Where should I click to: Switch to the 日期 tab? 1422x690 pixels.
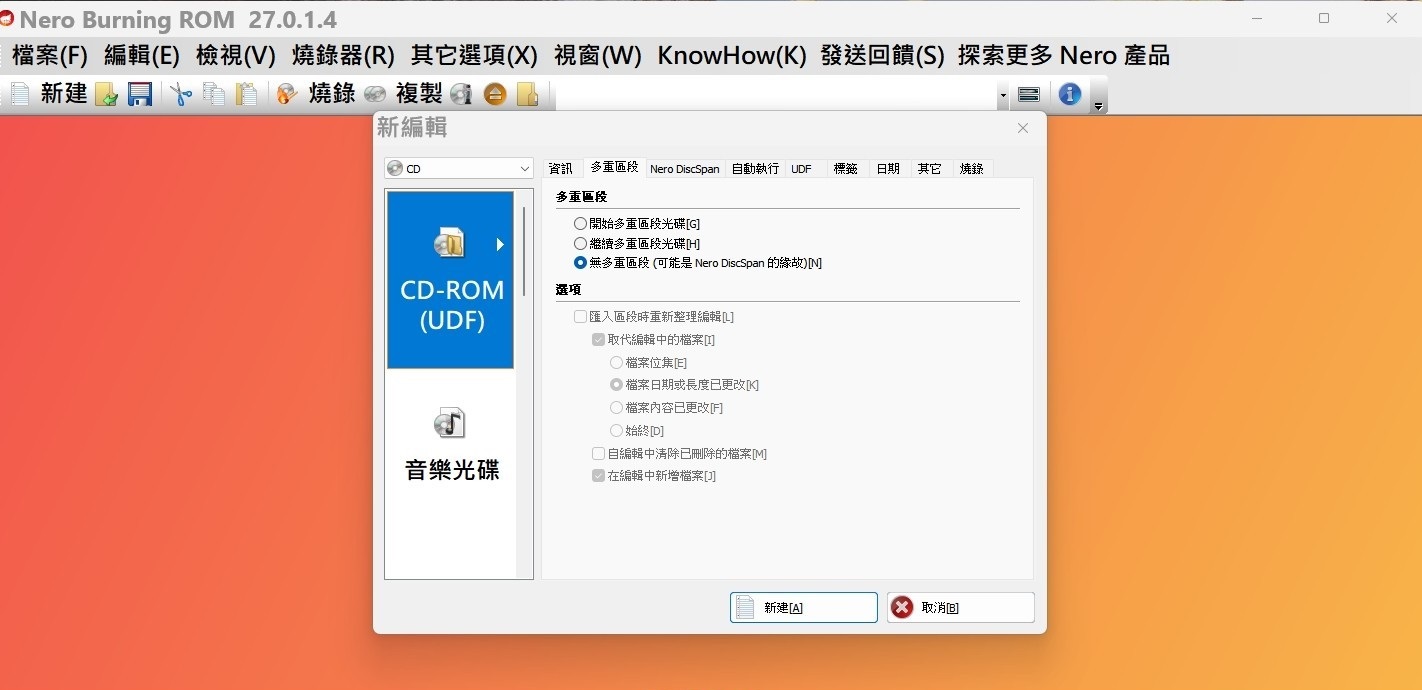[888, 169]
